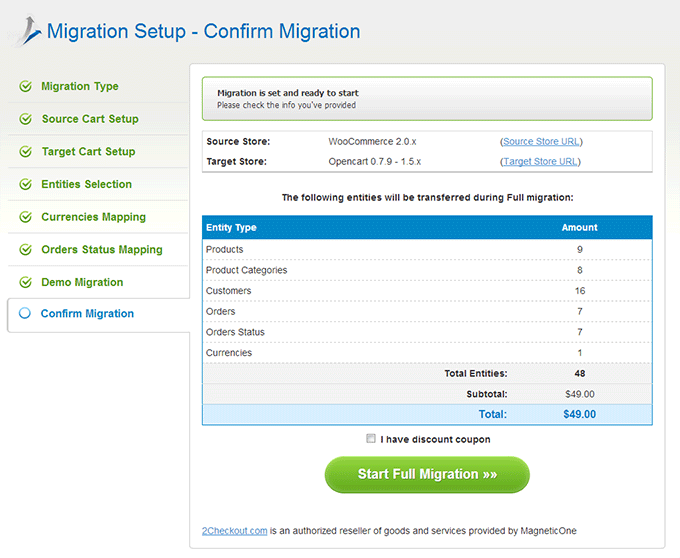Open the Migration Type step

click(80, 86)
